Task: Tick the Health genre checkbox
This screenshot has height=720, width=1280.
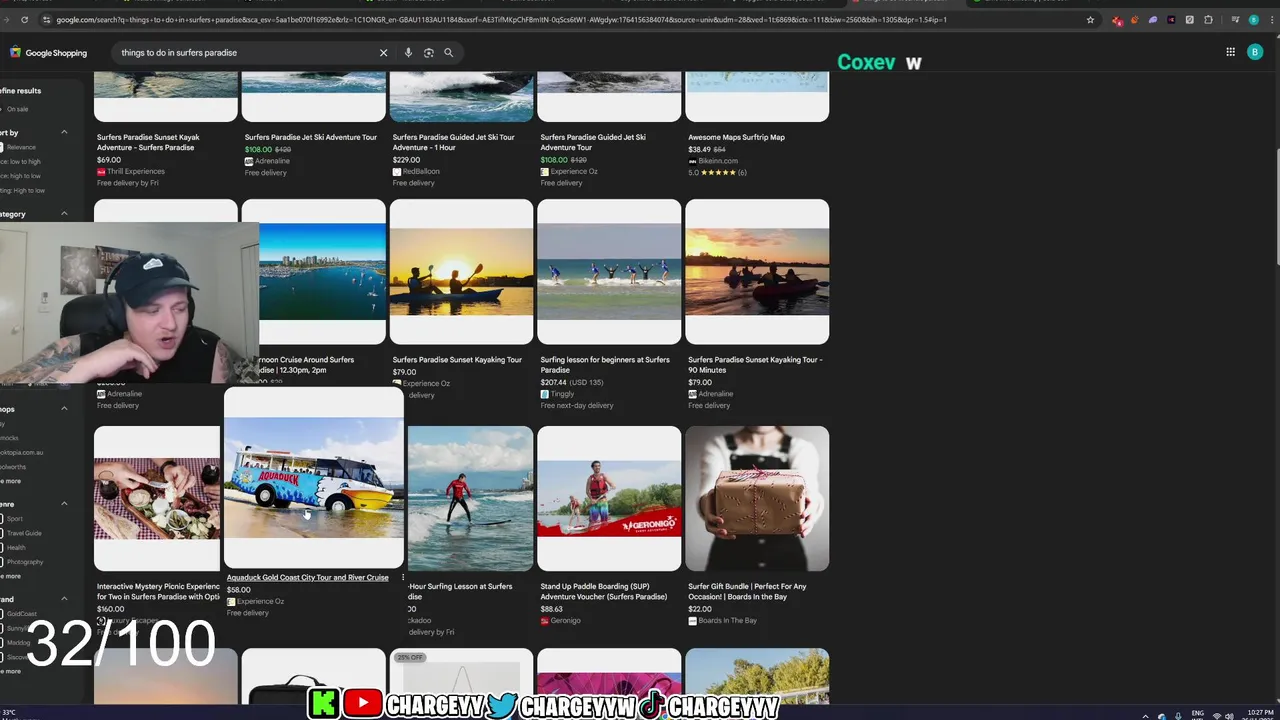Action: (2, 547)
